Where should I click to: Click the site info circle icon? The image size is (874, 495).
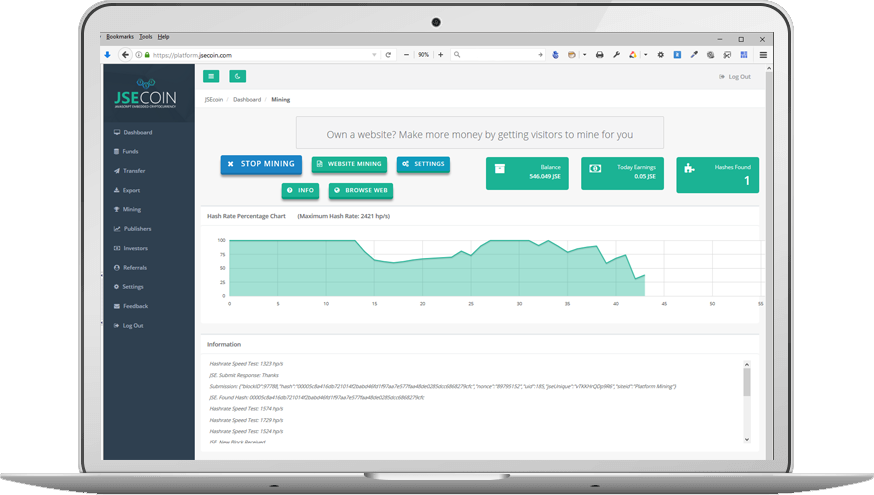click(x=139, y=55)
